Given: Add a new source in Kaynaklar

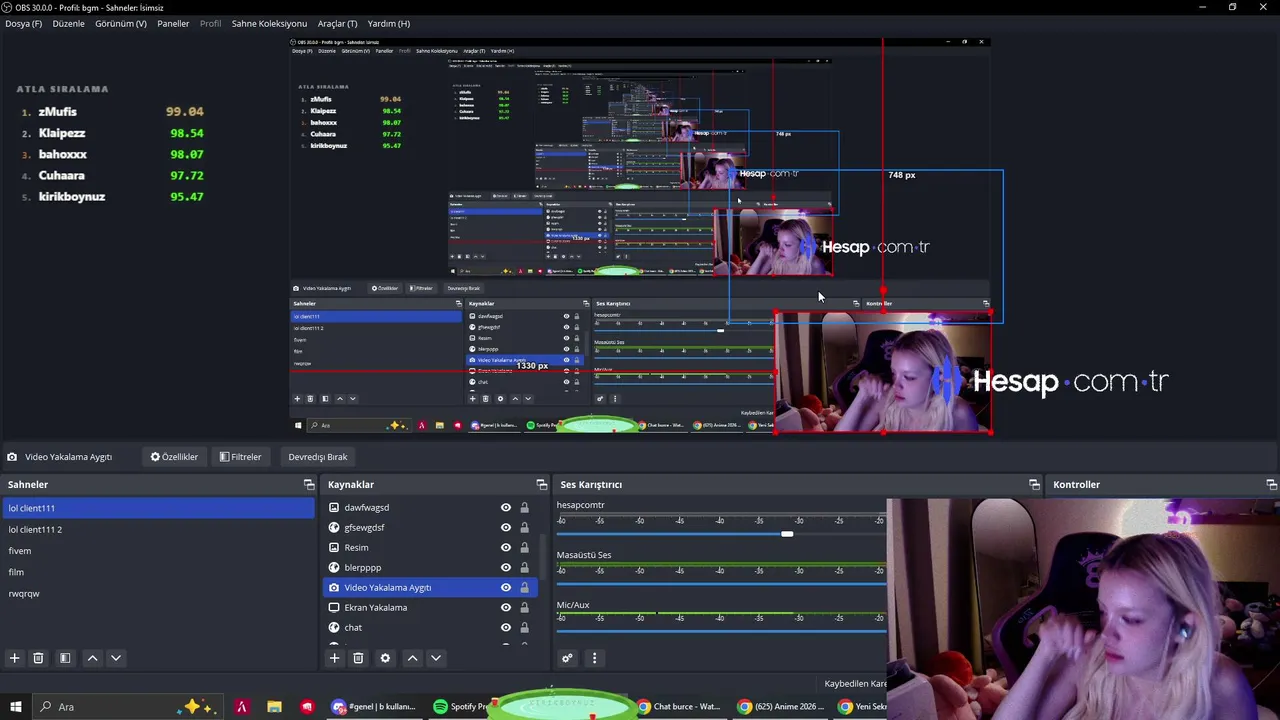Looking at the screenshot, I should pyautogui.click(x=334, y=658).
